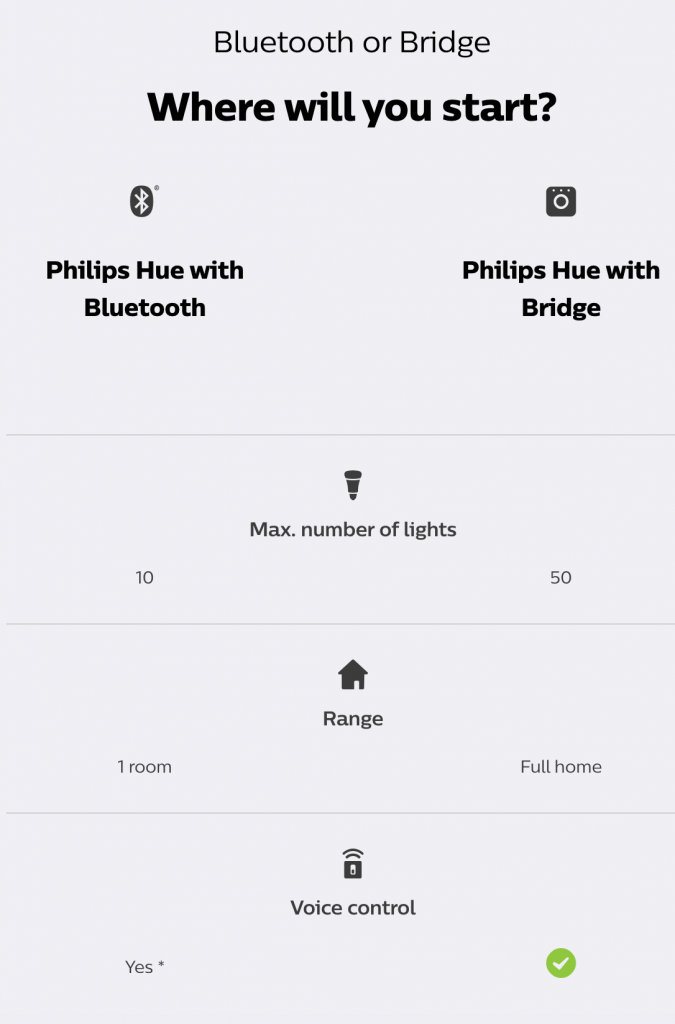The height and width of the screenshot is (1024, 675).
Task: Click the 'Where will you start?' headline
Action: point(352,107)
